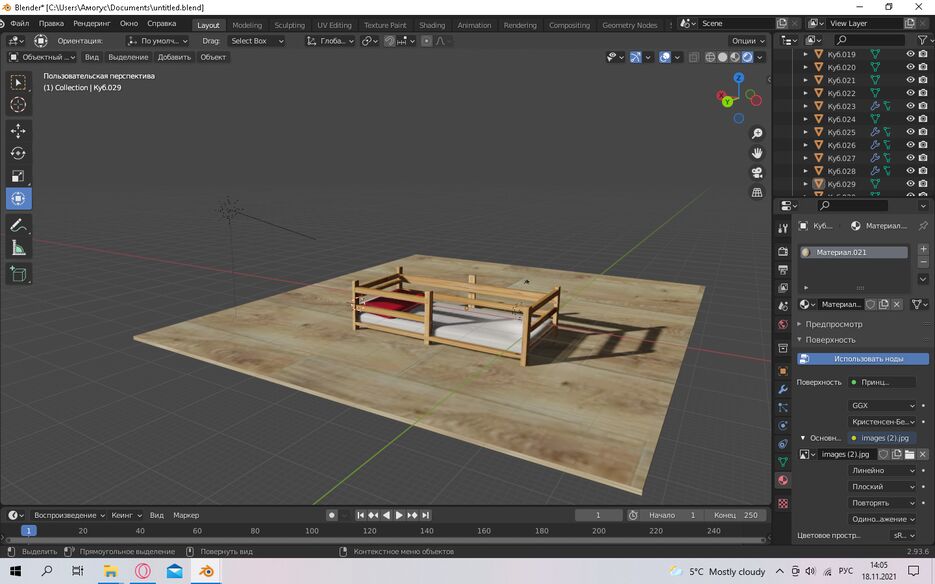Open the GGX distribution dropdown
Image resolution: width=935 pixels, height=584 pixels.
click(x=883, y=406)
